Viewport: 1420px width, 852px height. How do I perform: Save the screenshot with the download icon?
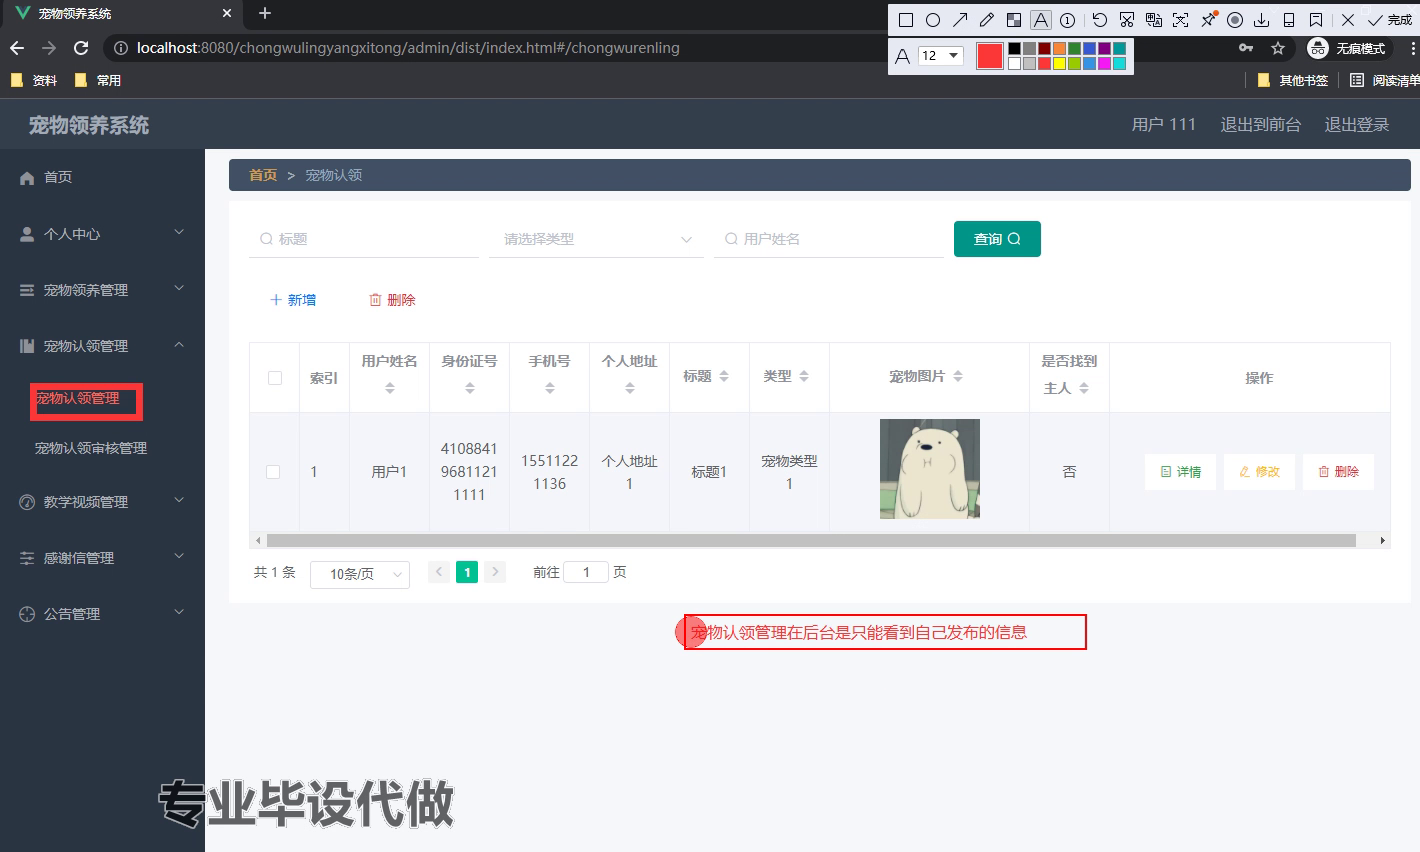(x=1262, y=20)
